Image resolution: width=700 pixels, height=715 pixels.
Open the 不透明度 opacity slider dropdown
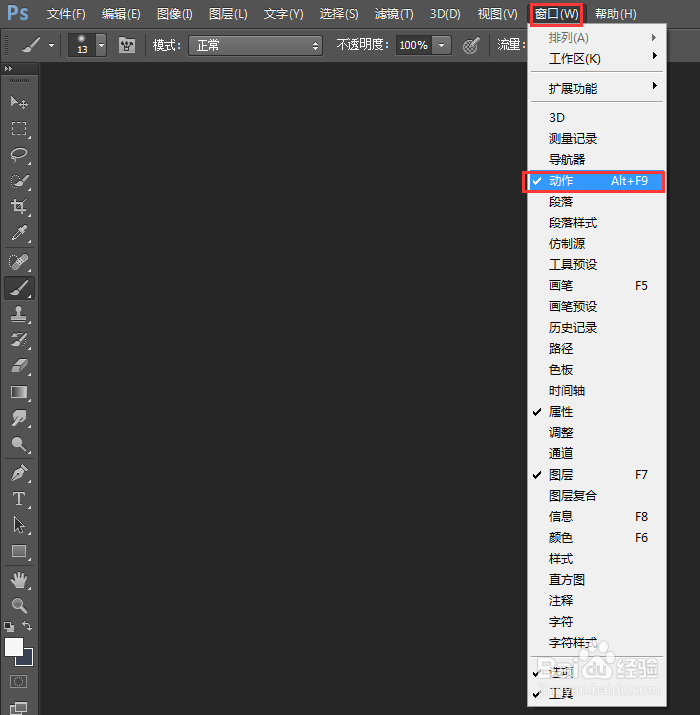pyautogui.click(x=441, y=45)
